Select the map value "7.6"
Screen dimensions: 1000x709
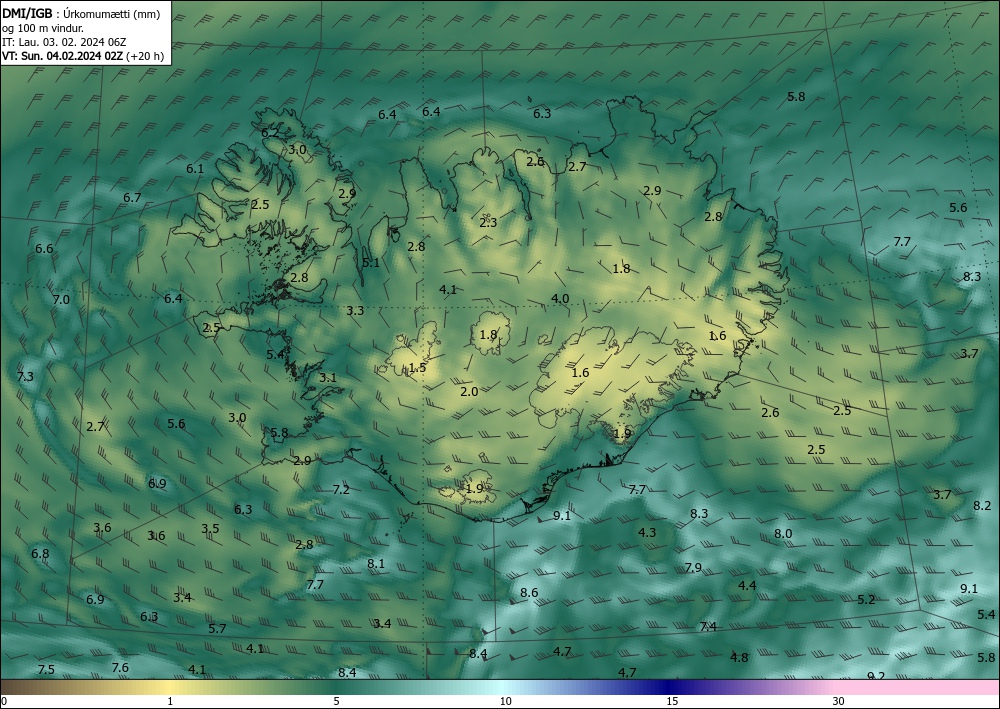pyautogui.click(x=120, y=668)
